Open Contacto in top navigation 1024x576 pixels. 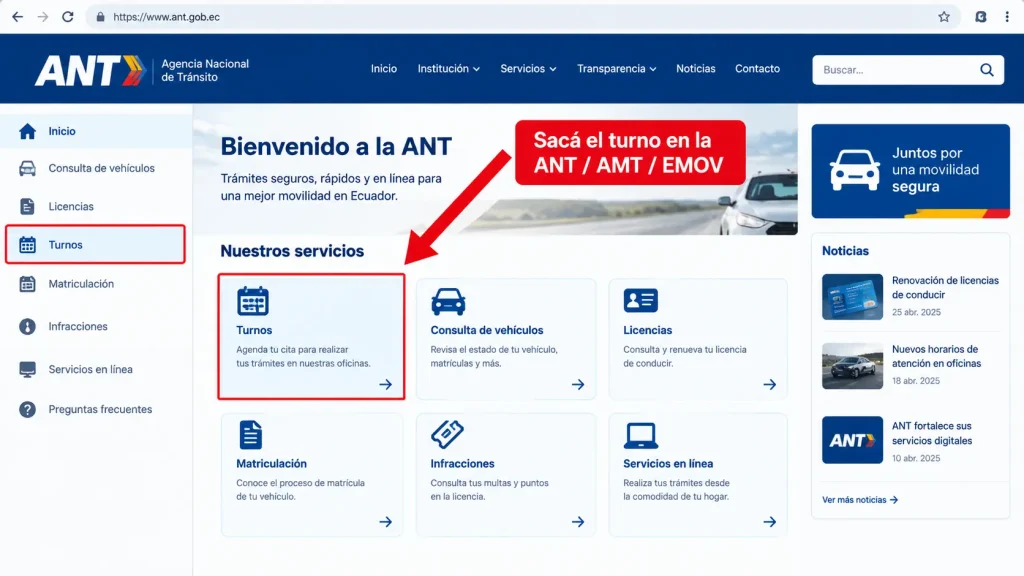click(758, 69)
